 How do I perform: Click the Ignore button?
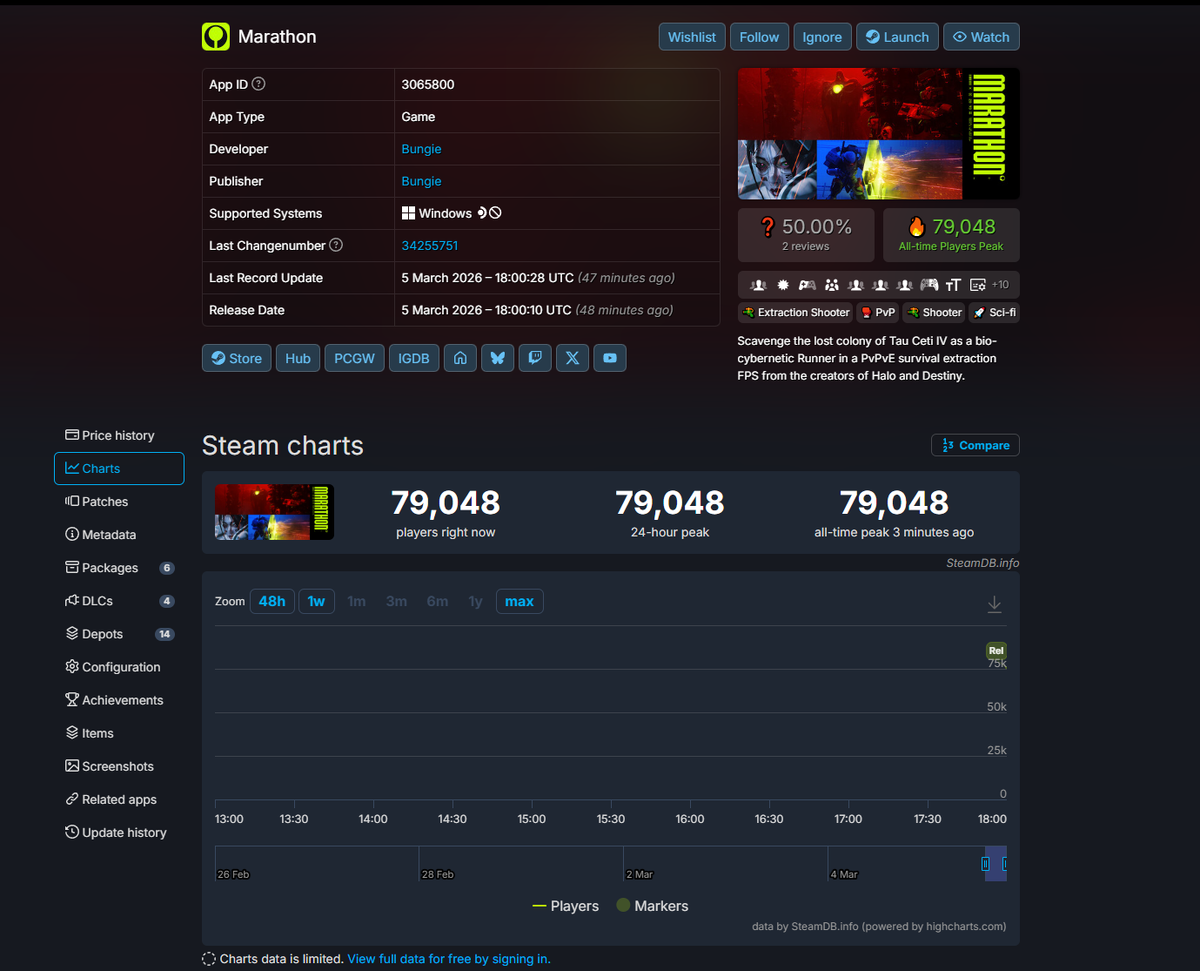coord(822,37)
